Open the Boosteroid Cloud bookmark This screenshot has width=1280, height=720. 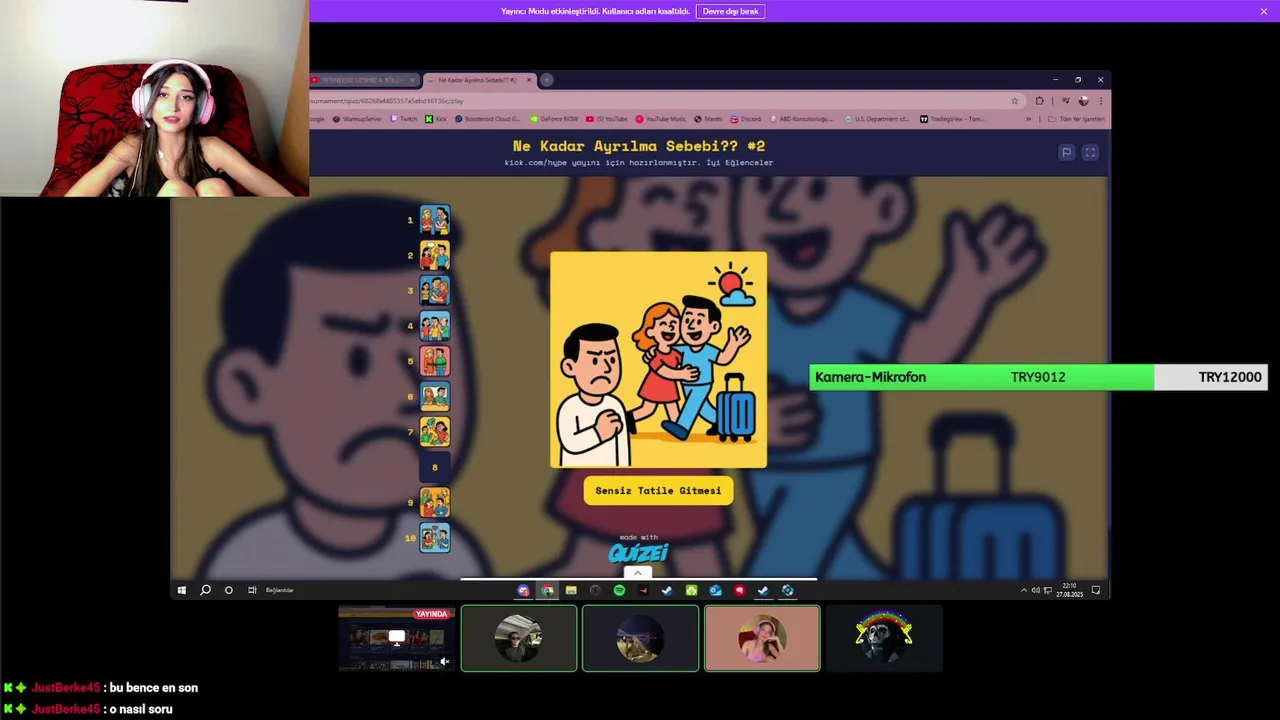(x=487, y=119)
